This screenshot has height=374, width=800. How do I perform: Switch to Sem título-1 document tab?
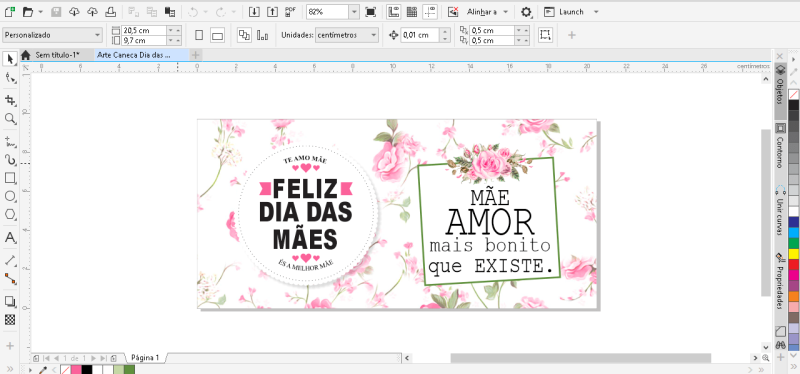click(57, 55)
